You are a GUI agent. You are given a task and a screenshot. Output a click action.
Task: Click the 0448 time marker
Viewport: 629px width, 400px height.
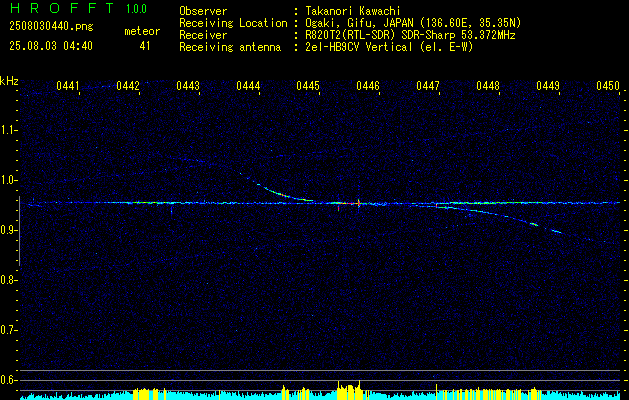pos(488,85)
